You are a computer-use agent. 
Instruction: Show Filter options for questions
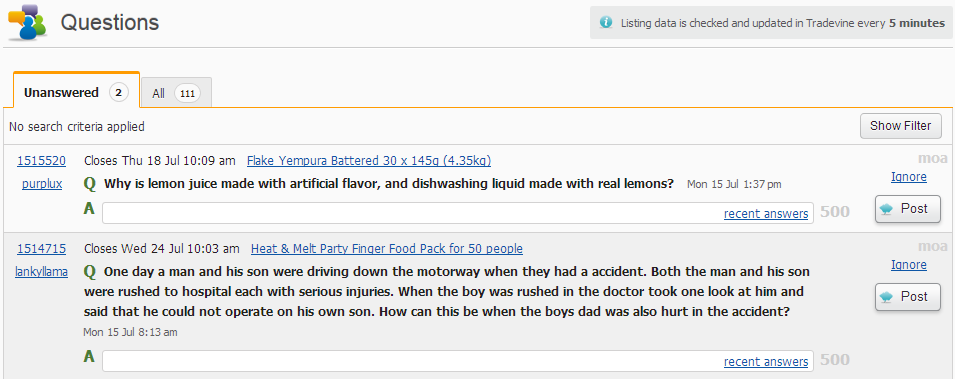(x=900, y=126)
